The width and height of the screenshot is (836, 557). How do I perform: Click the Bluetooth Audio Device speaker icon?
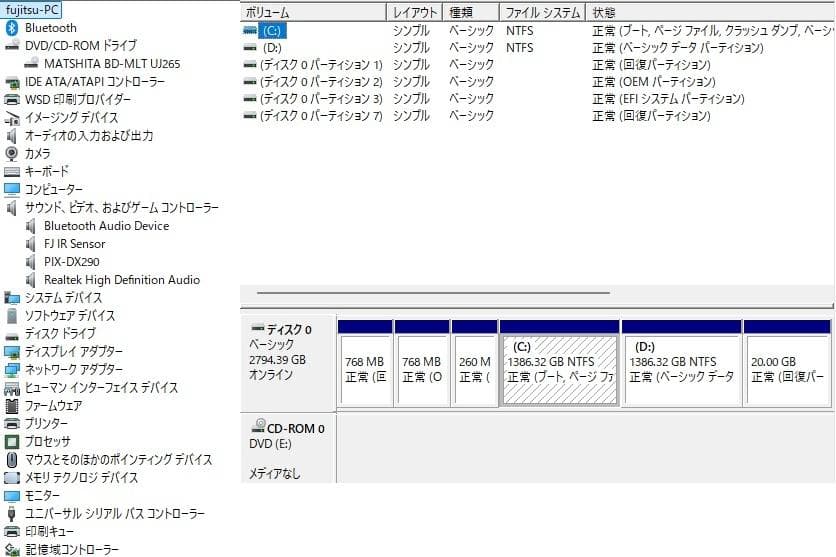31,226
